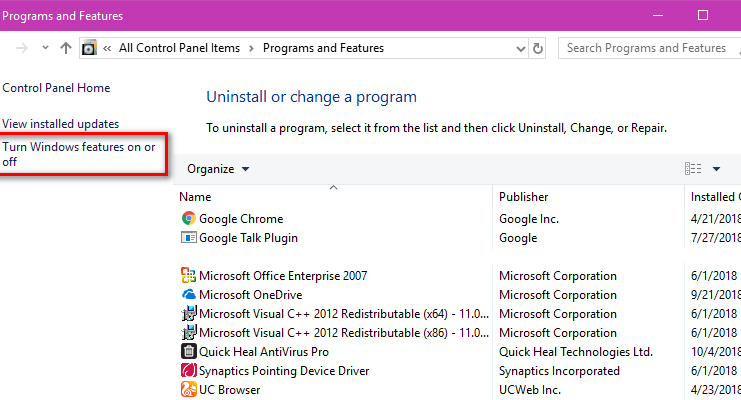Viewport: 741px width, 400px height.
Task: Go to Control Panel Home
Action: click(56, 88)
